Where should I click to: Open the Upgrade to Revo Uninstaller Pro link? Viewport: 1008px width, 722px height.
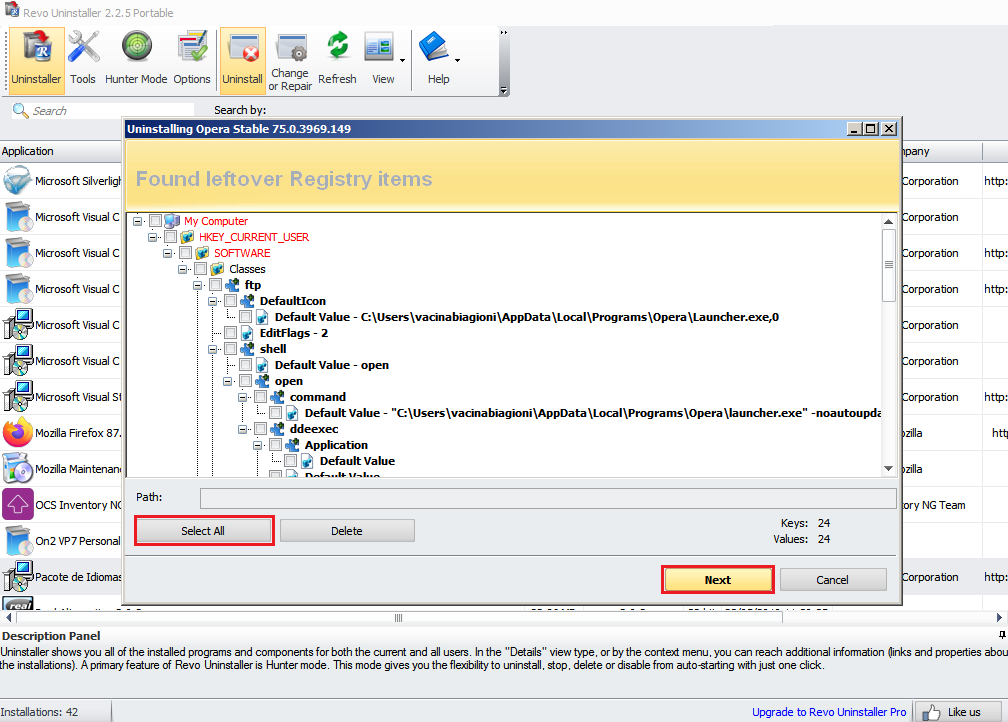tap(828, 711)
